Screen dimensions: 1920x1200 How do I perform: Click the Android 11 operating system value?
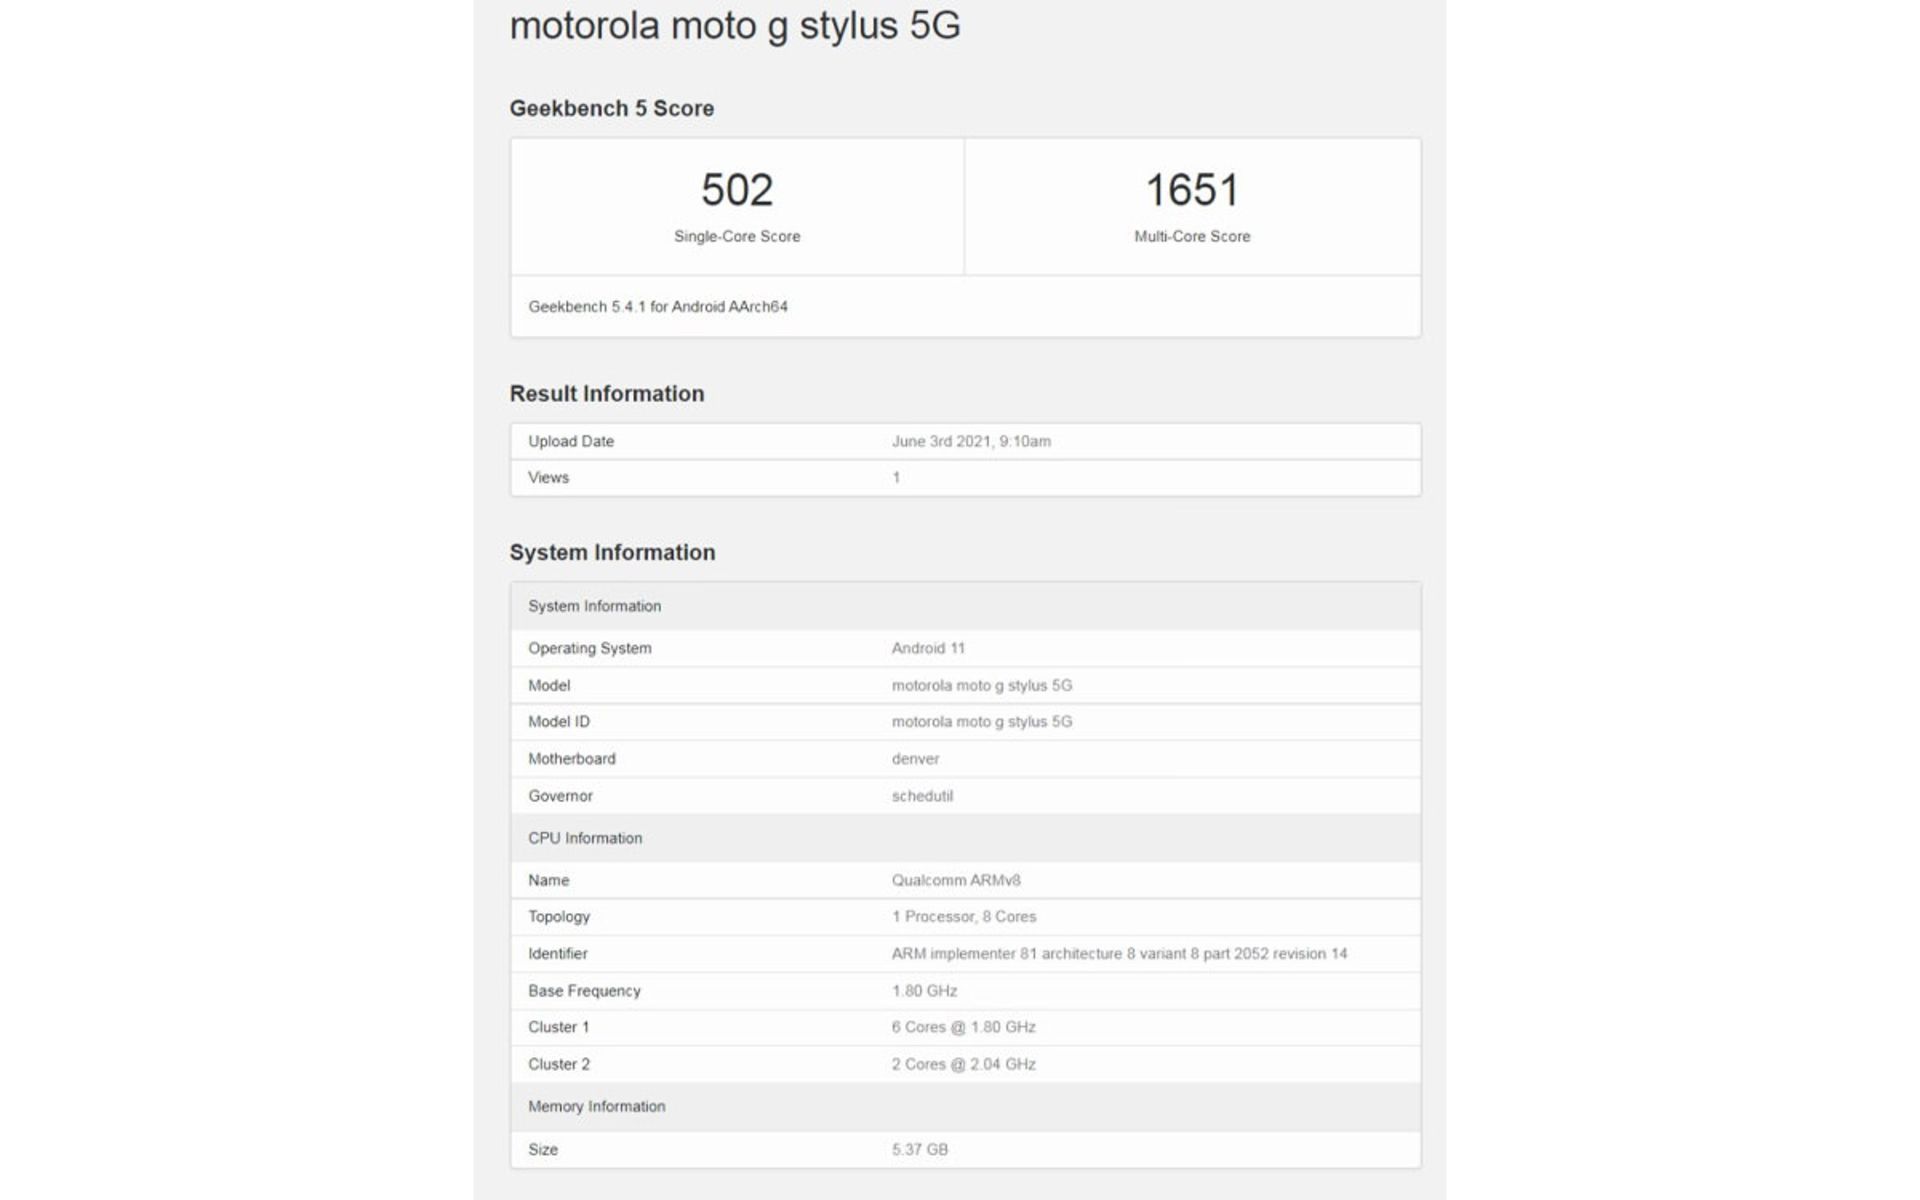928,648
